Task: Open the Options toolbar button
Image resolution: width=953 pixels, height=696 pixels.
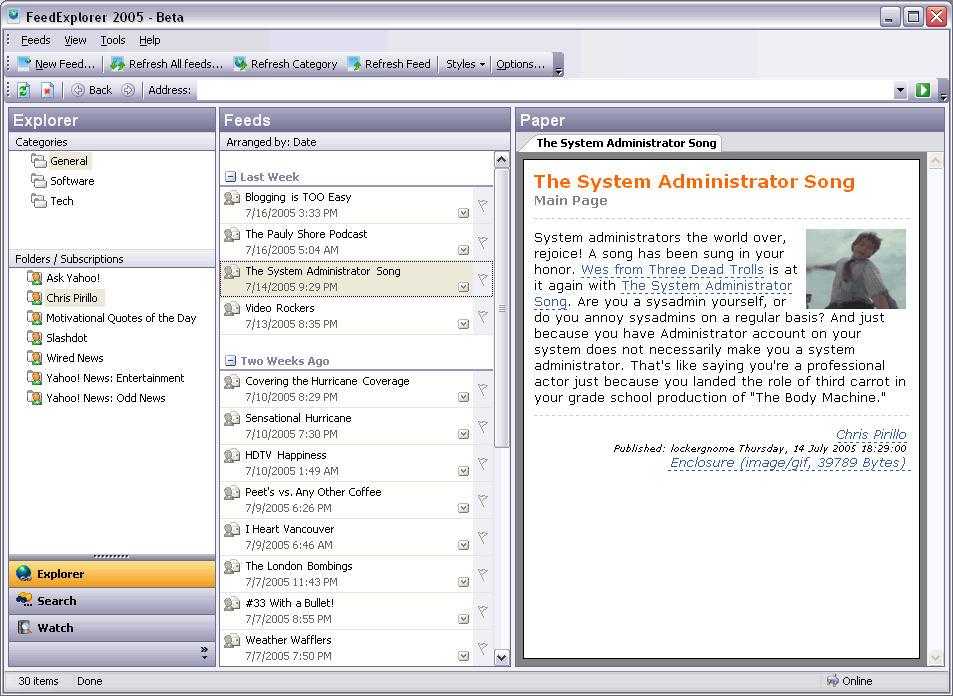Action: tap(520, 64)
